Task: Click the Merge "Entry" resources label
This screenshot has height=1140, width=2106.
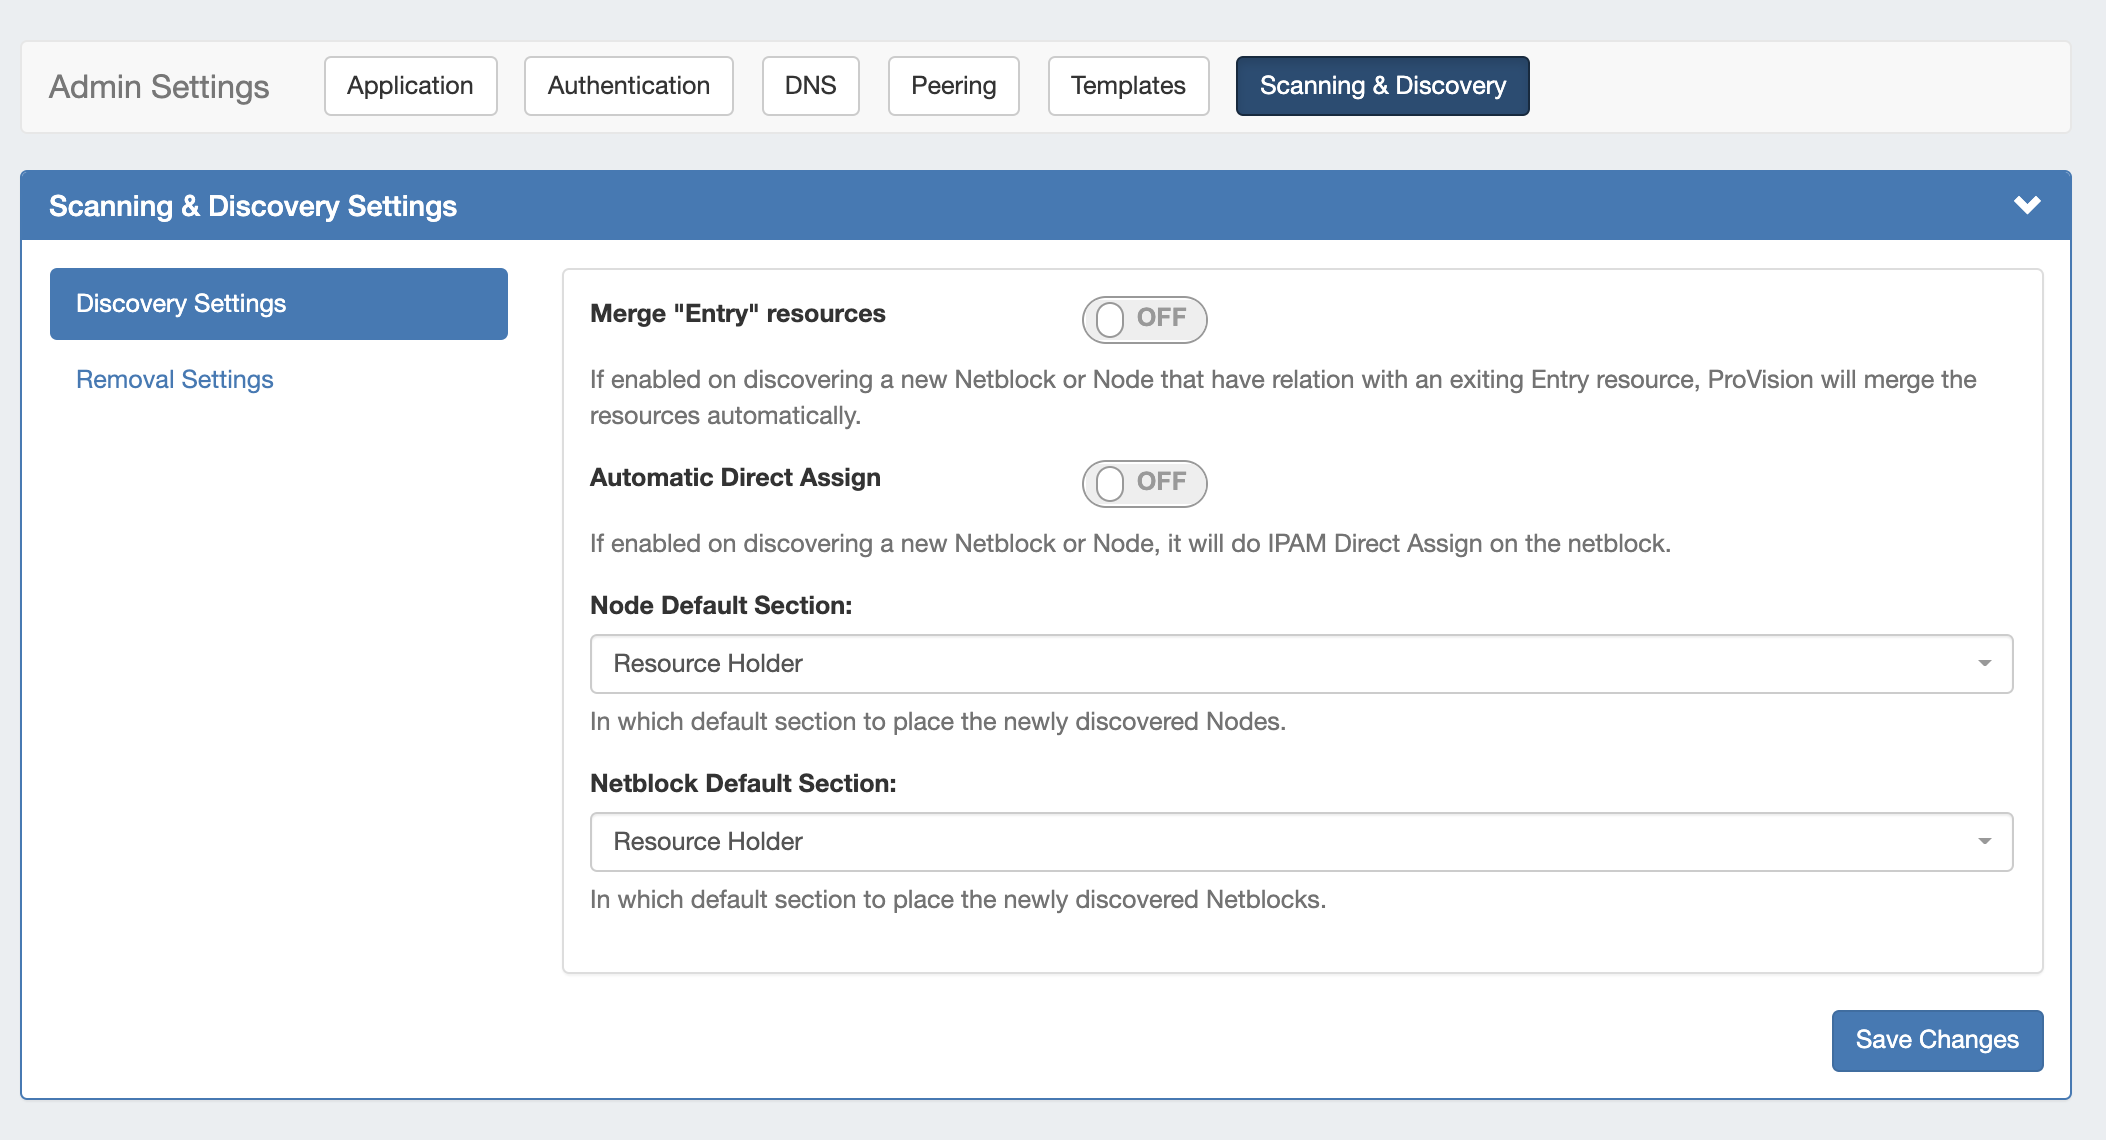Action: click(x=737, y=314)
